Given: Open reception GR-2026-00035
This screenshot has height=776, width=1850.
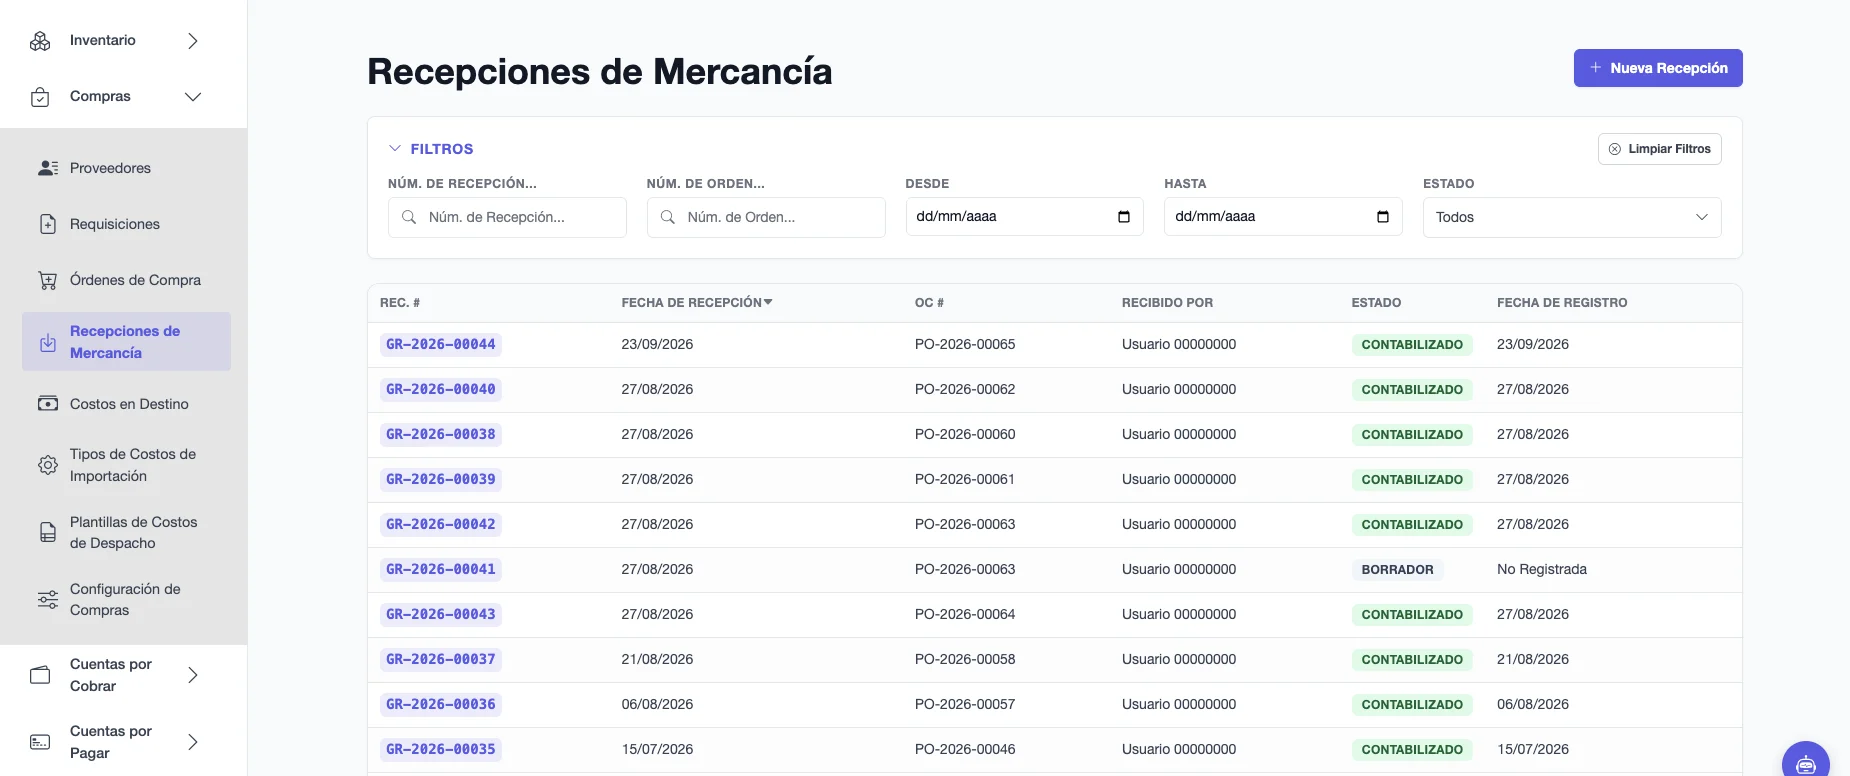Looking at the screenshot, I should pos(441,749).
